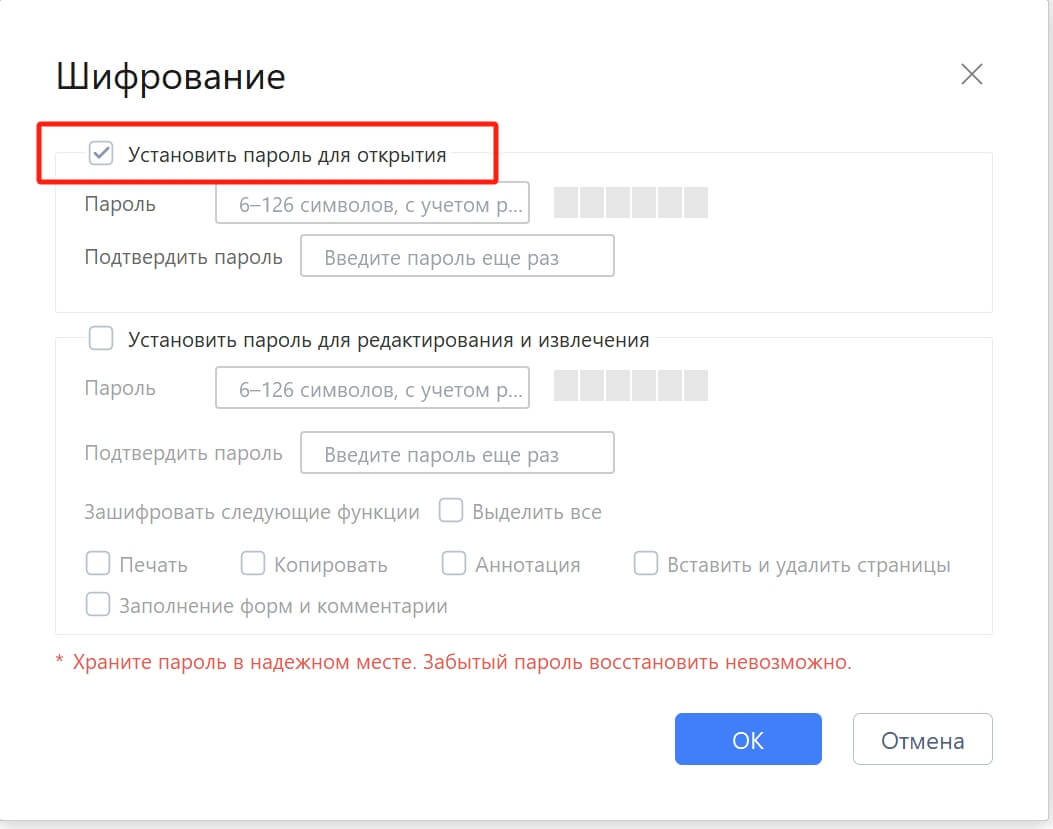Disable 'Установить пароль для открытия' checkbox
Image resolution: width=1053 pixels, height=829 pixels.
click(x=100, y=154)
